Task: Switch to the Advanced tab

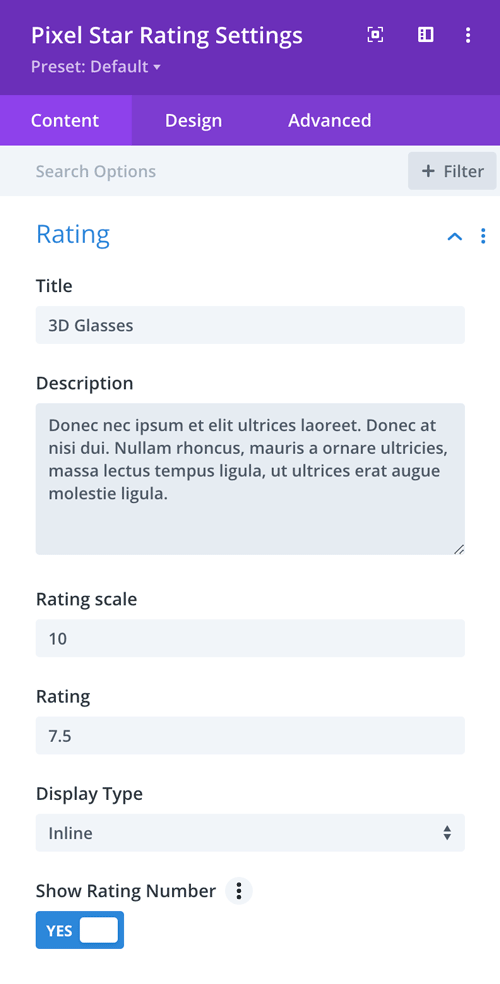Action: 329,120
